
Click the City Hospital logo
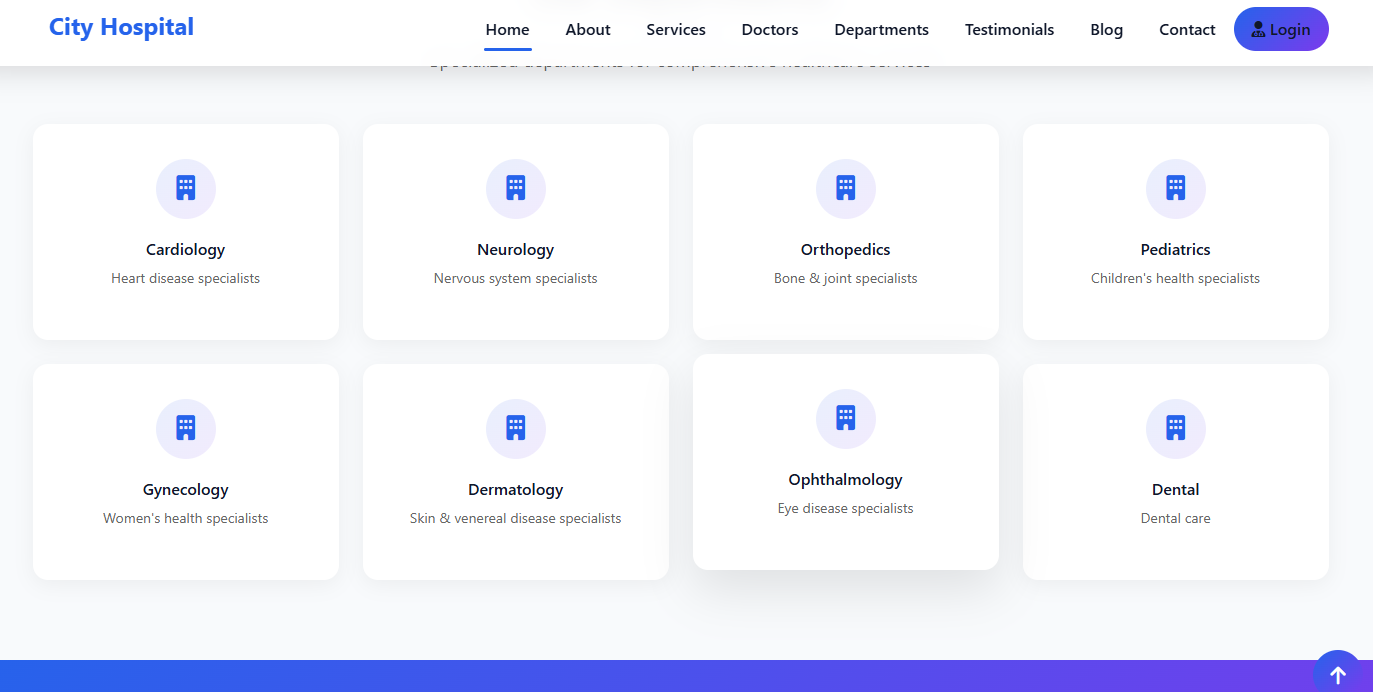tap(121, 27)
